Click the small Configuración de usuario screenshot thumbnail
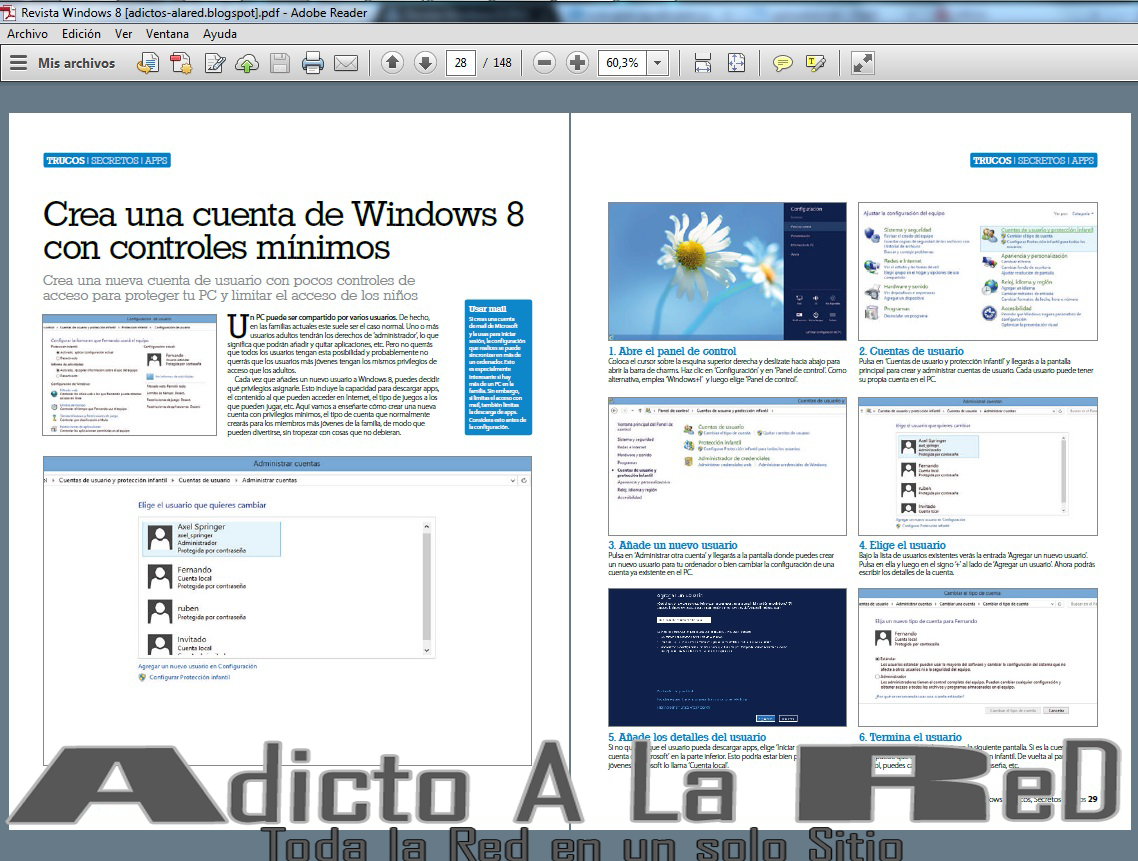1138x861 pixels. point(130,375)
